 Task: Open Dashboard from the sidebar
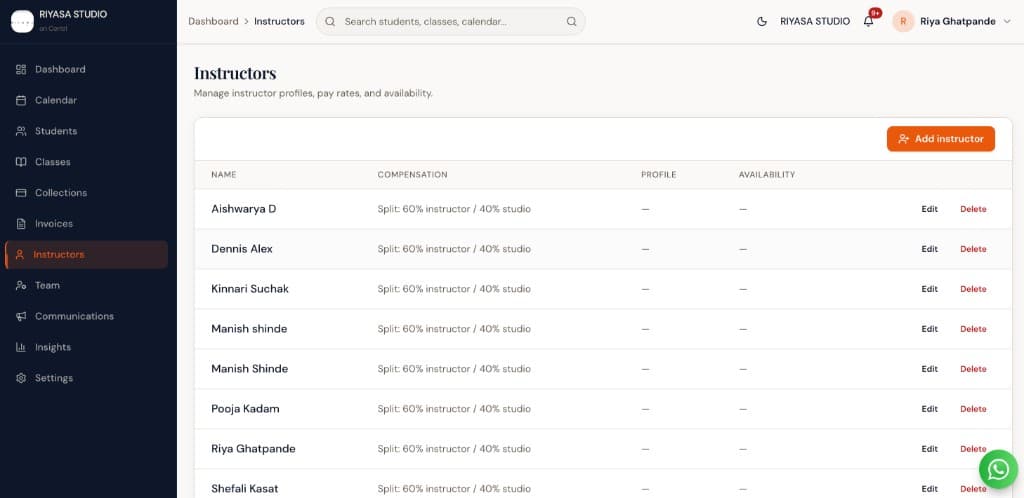pos(86,69)
